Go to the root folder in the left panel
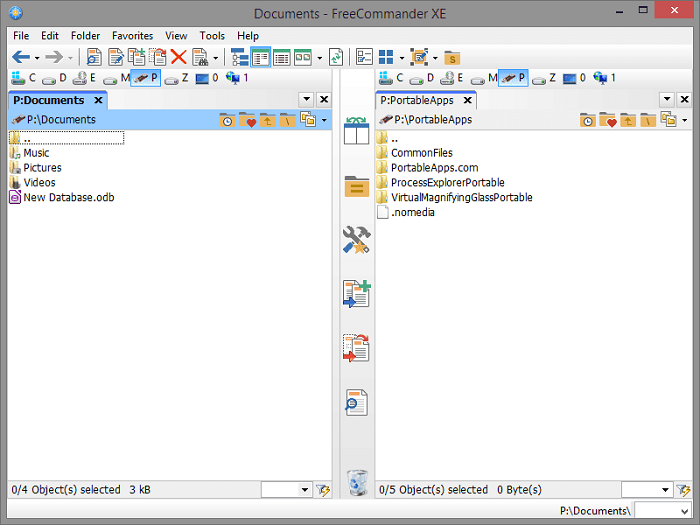This screenshot has height=525, width=700. [x=288, y=120]
